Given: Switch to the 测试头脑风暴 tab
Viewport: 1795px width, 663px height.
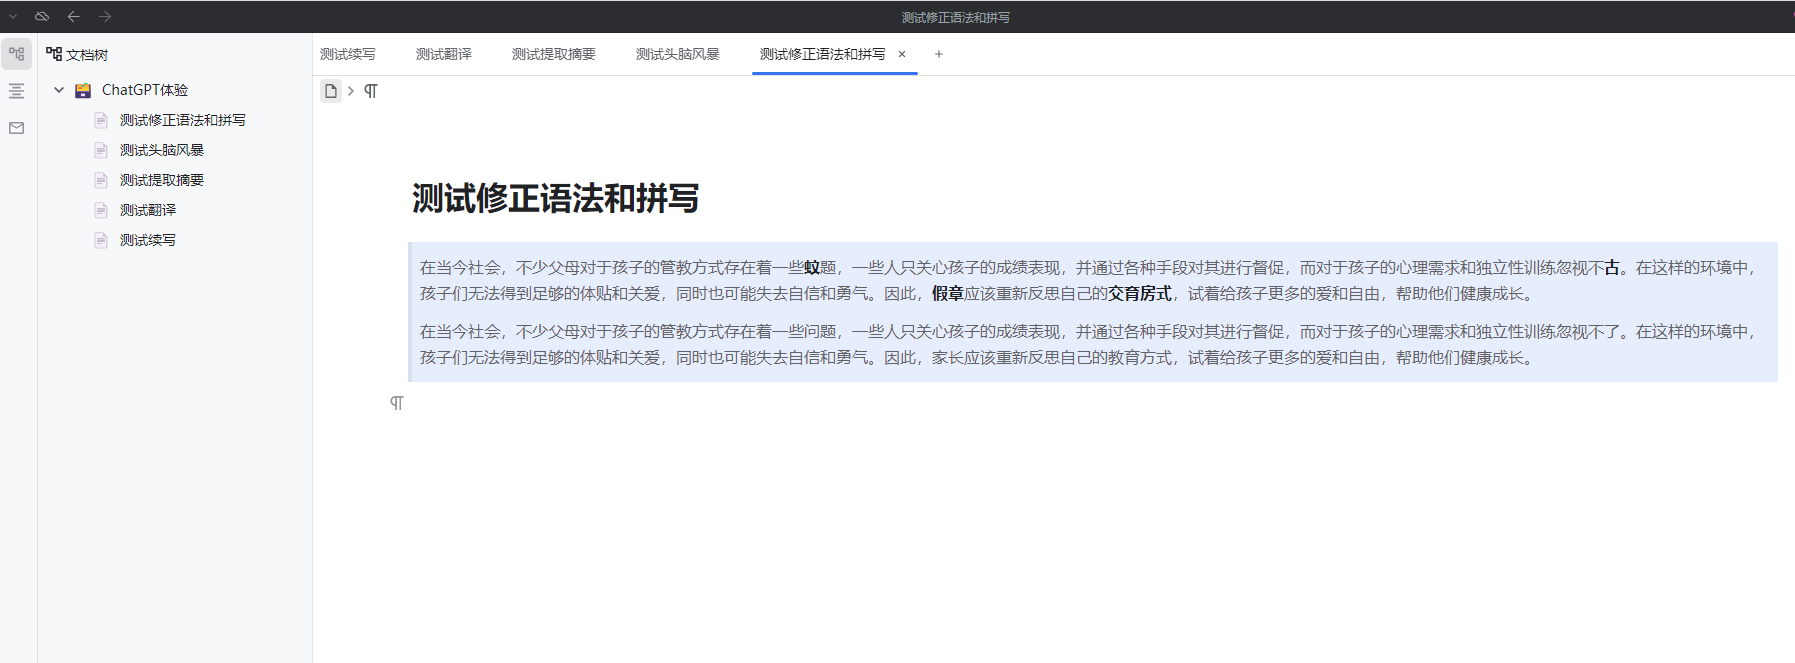Looking at the screenshot, I should [x=678, y=54].
